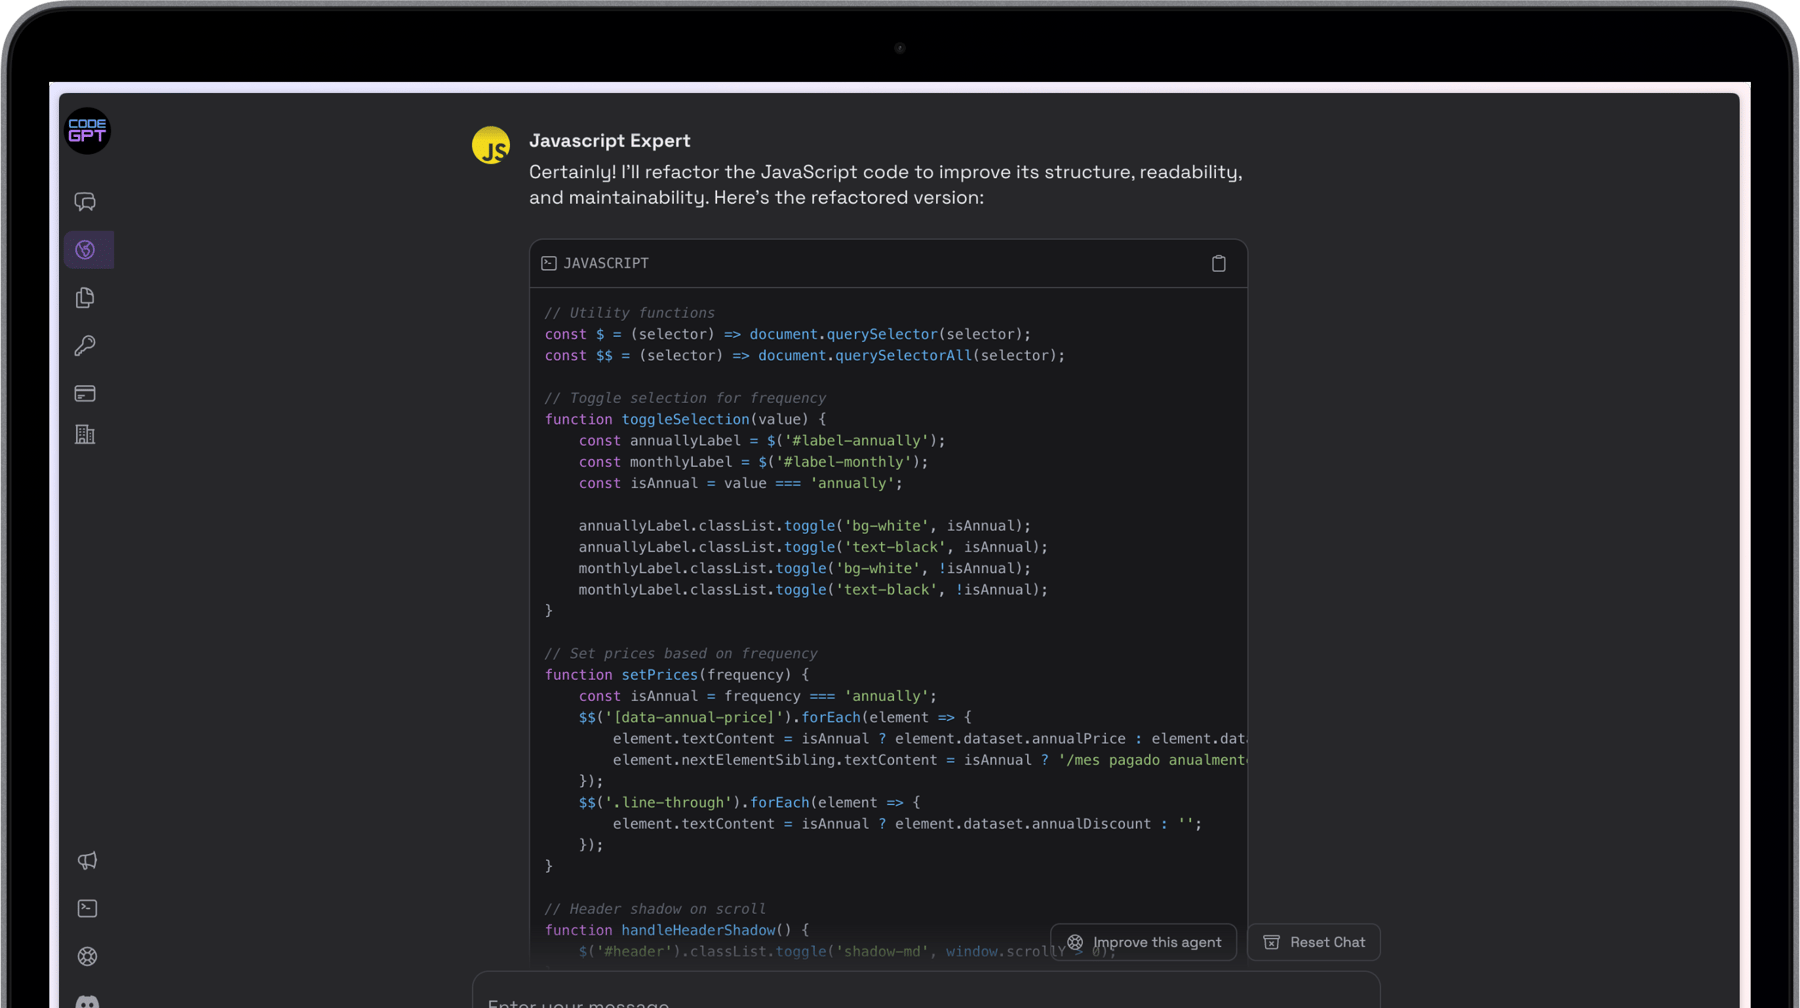Click the Improve this agent button
The width and height of the screenshot is (1800, 1008).
click(x=1143, y=942)
